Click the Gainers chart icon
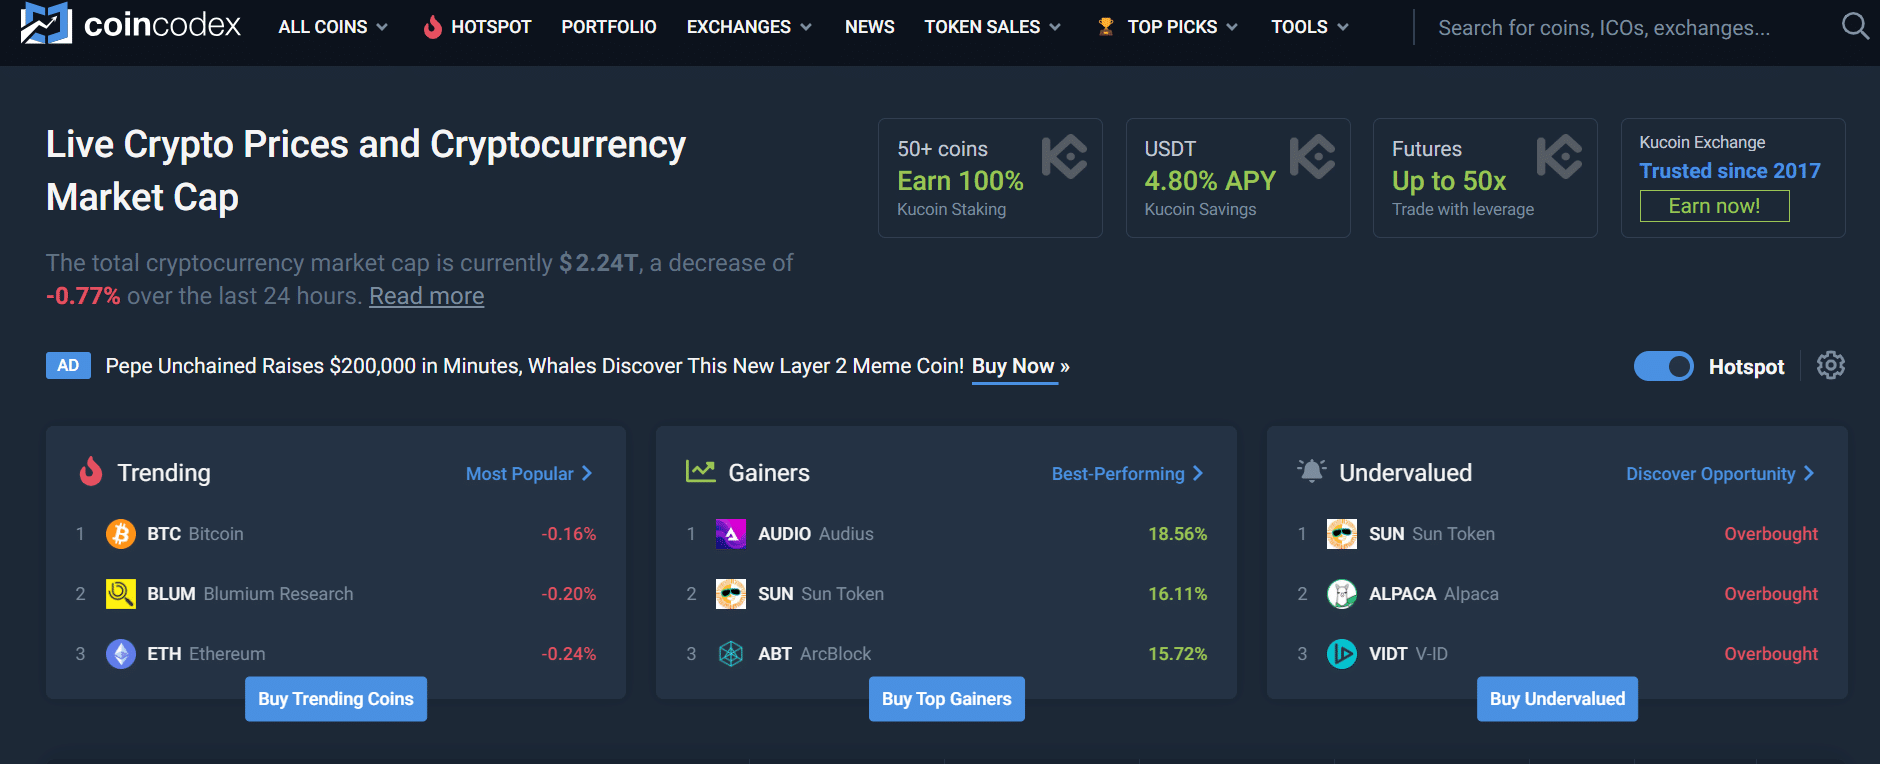 tap(700, 471)
